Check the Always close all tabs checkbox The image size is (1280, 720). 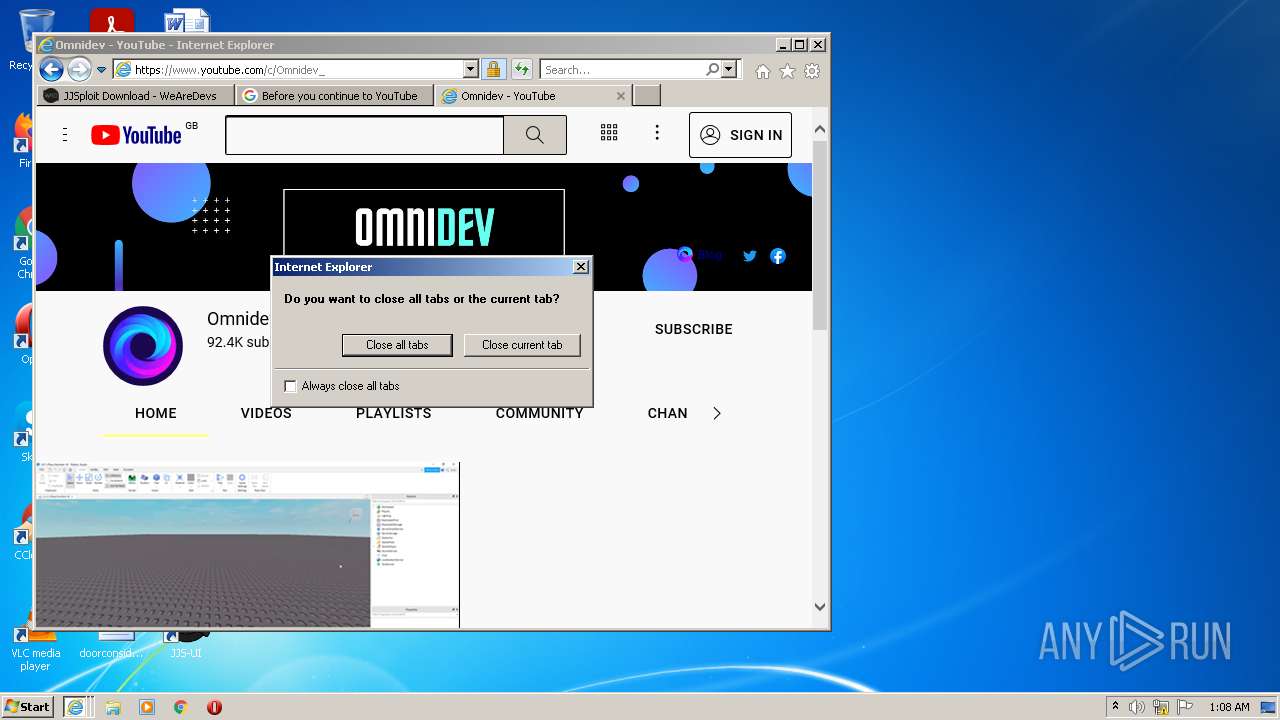tap(291, 386)
